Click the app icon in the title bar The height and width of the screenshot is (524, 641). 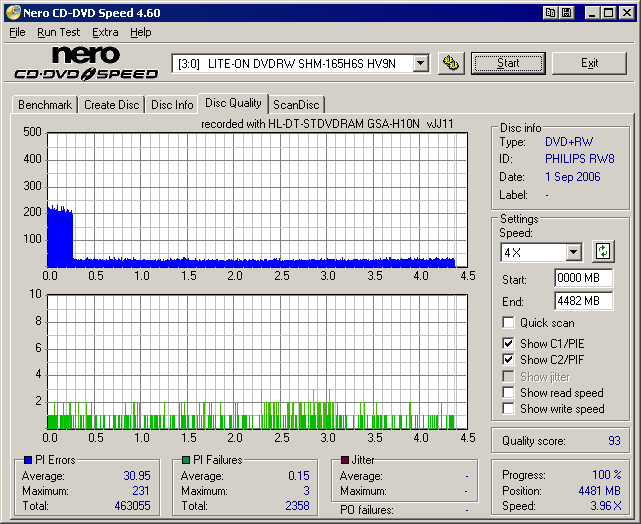[12, 13]
